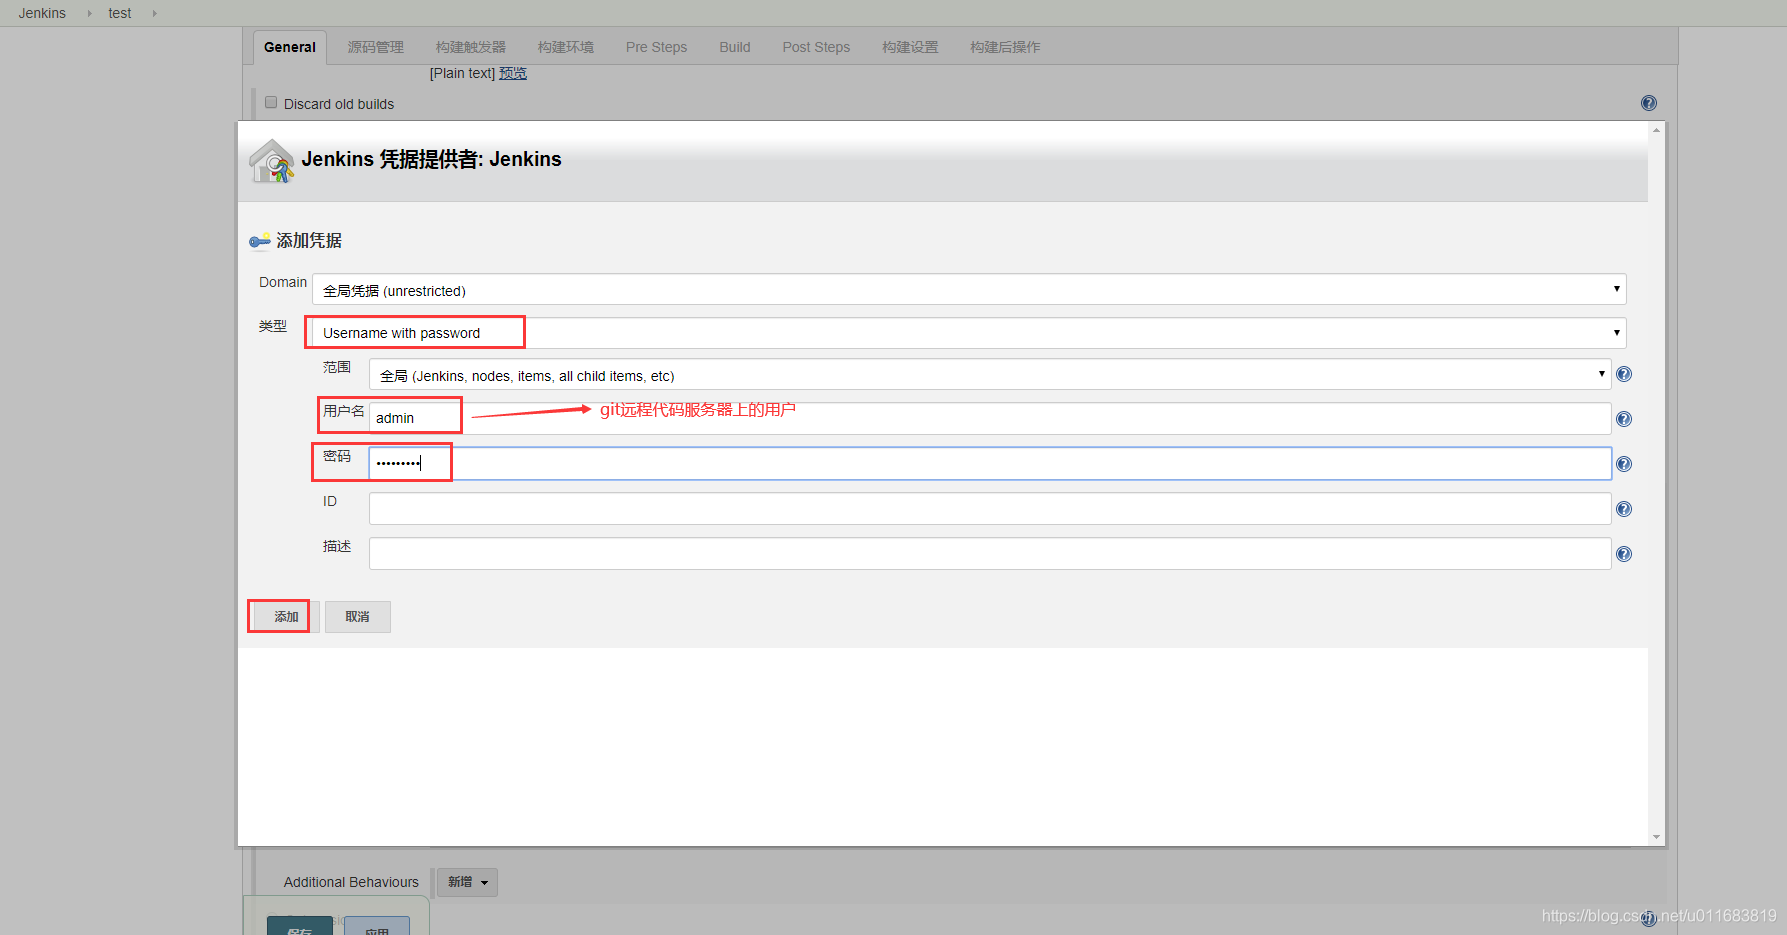1787x935 pixels.
Task: Click the dialog scrollbar up arrow
Action: click(x=1657, y=130)
